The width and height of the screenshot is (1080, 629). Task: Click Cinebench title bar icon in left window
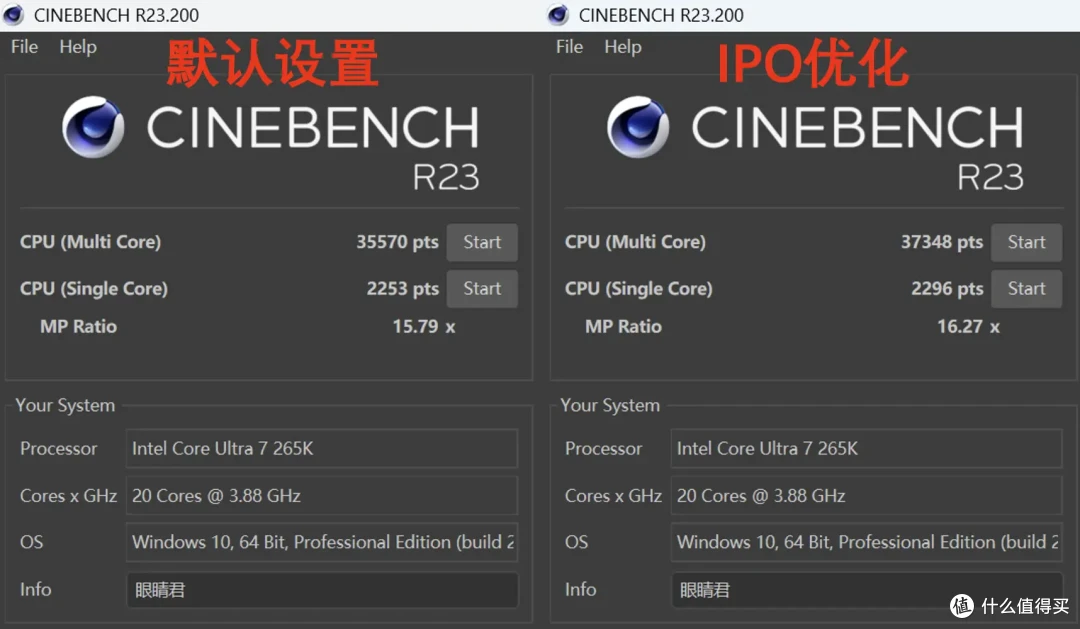(x=13, y=14)
